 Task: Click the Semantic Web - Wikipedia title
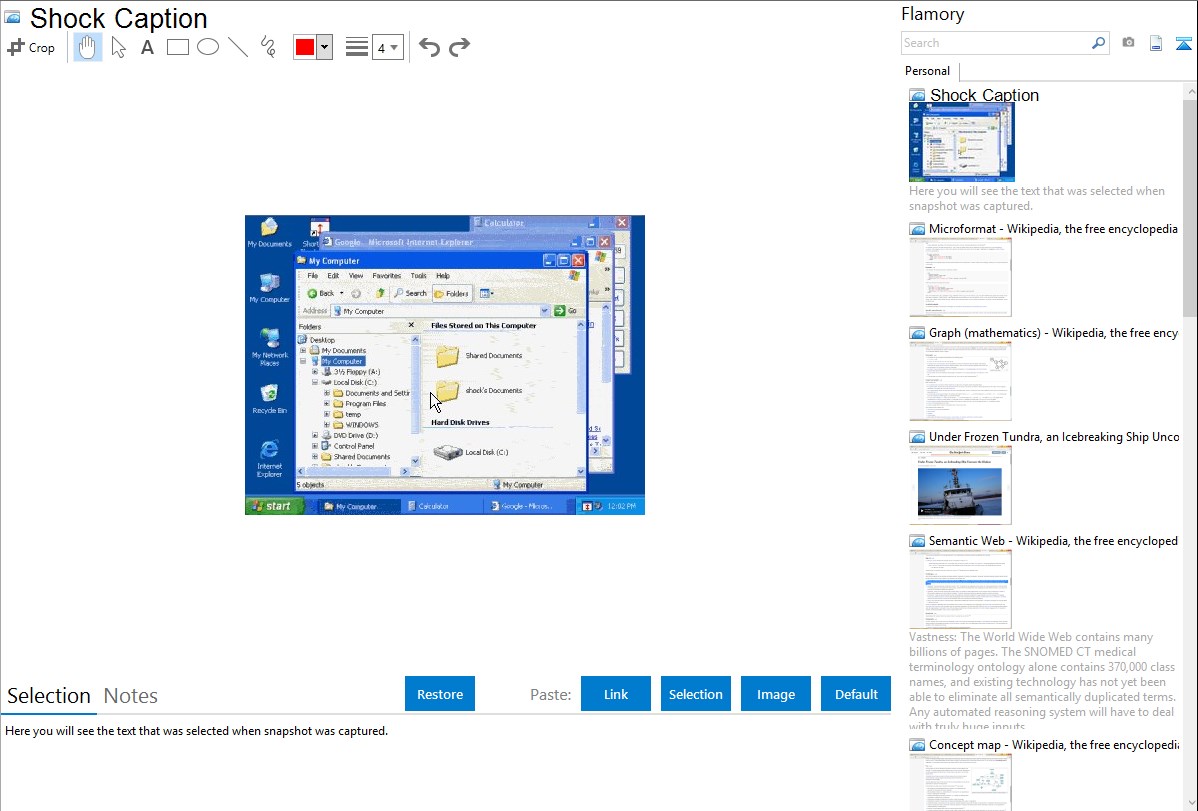coord(1053,540)
